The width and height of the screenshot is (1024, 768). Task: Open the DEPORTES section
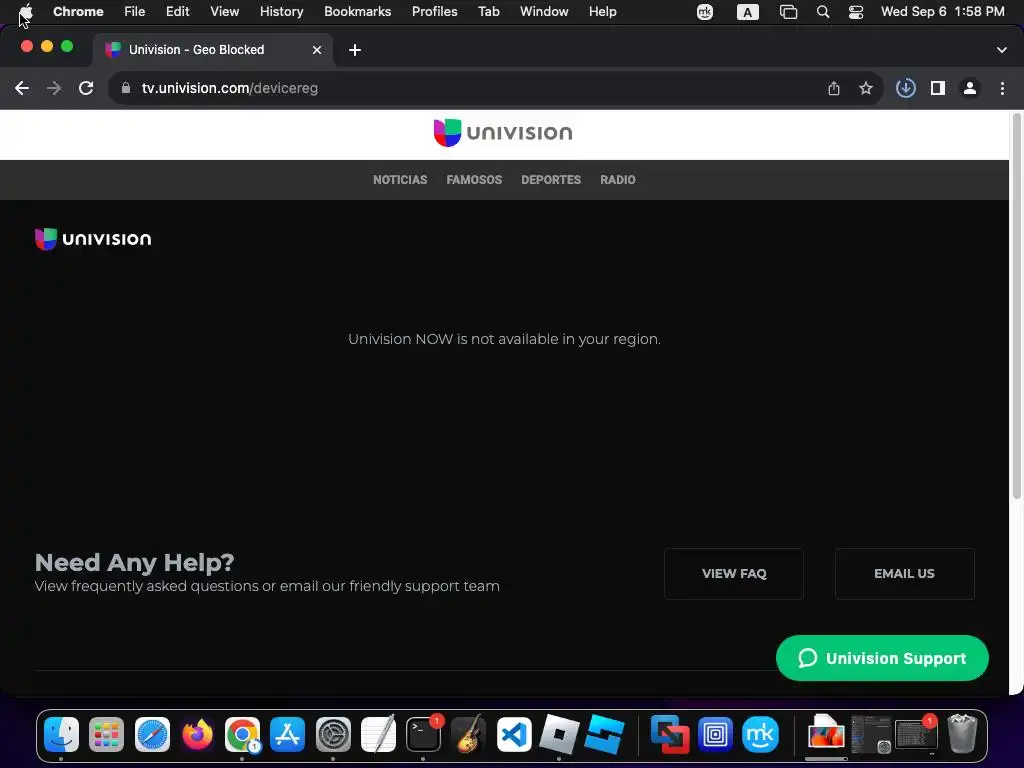click(551, 180)
